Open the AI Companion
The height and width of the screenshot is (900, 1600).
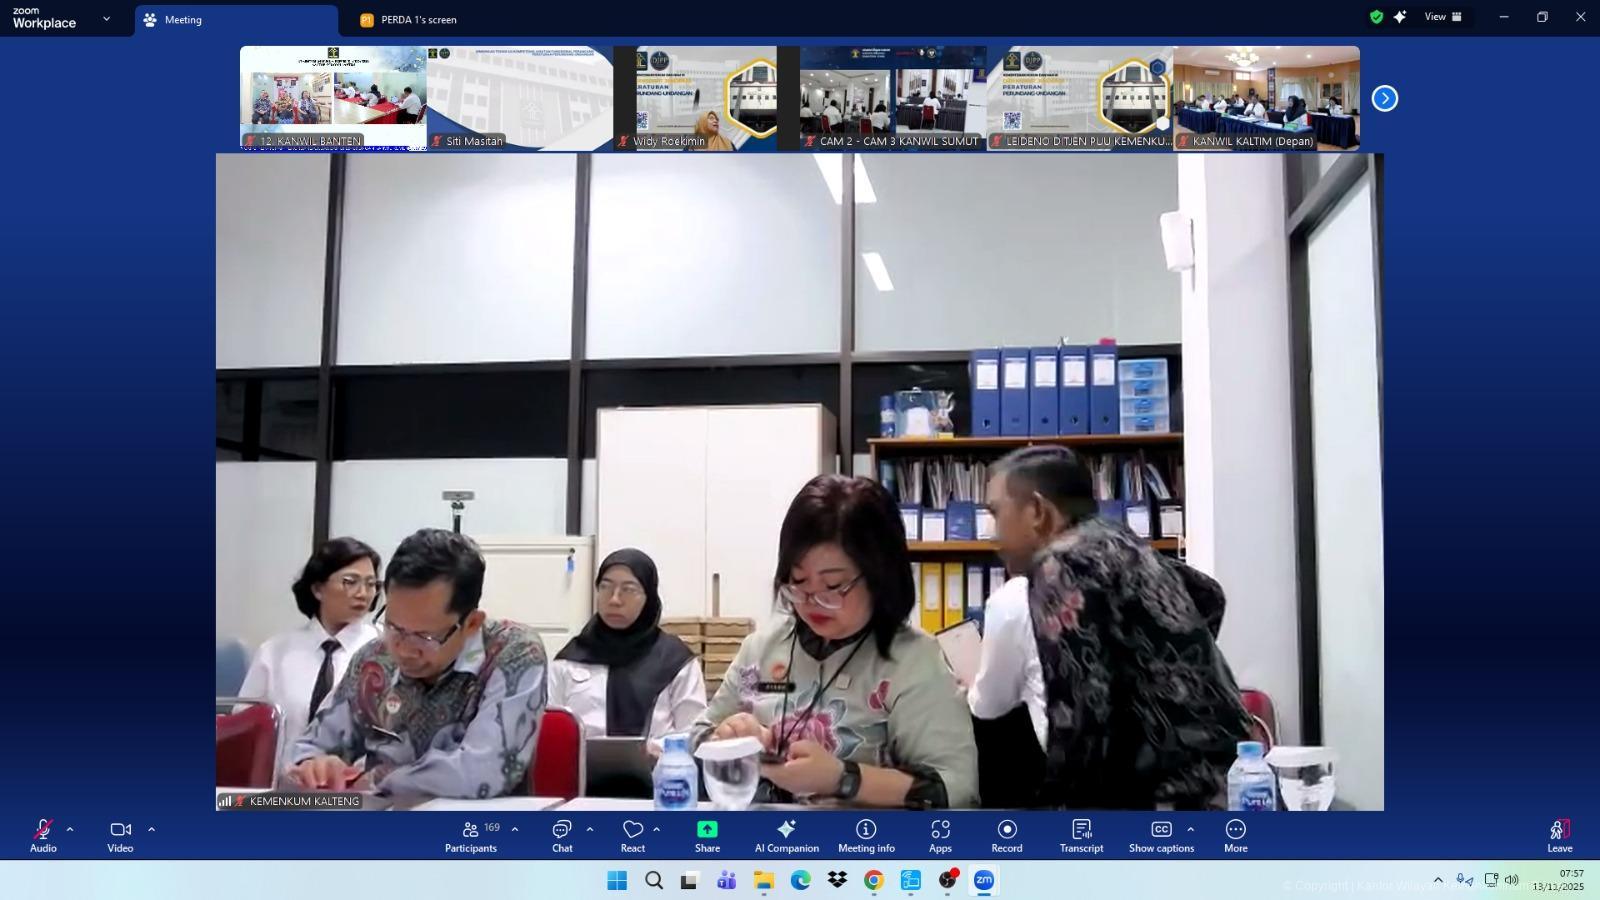click(x=786, y=836)
